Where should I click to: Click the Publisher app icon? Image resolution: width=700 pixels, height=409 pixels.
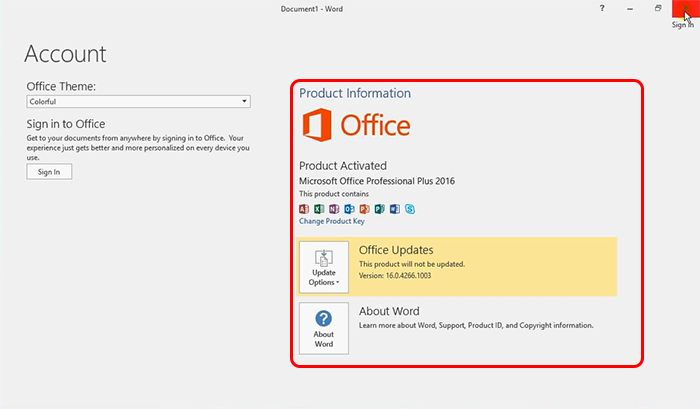click(x=379, y=209)
